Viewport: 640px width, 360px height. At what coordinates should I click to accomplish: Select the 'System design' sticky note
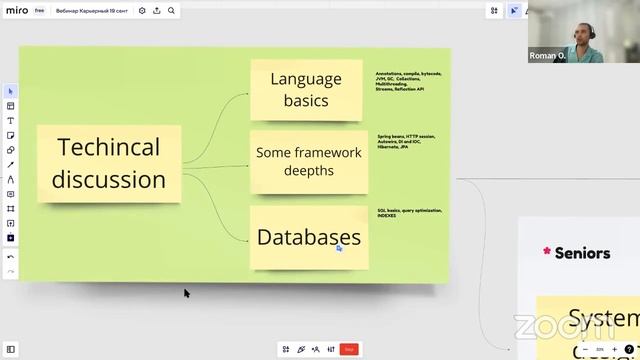click(x=588, y=328)
